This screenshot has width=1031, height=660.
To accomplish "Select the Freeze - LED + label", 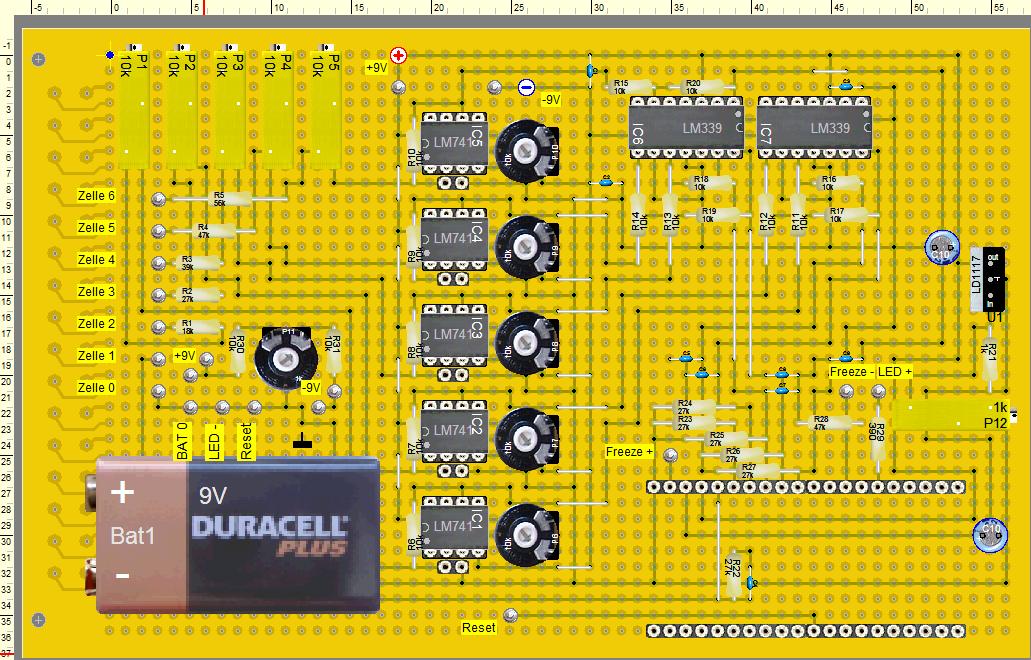I will pyautogui.click(x=870, y=372).
